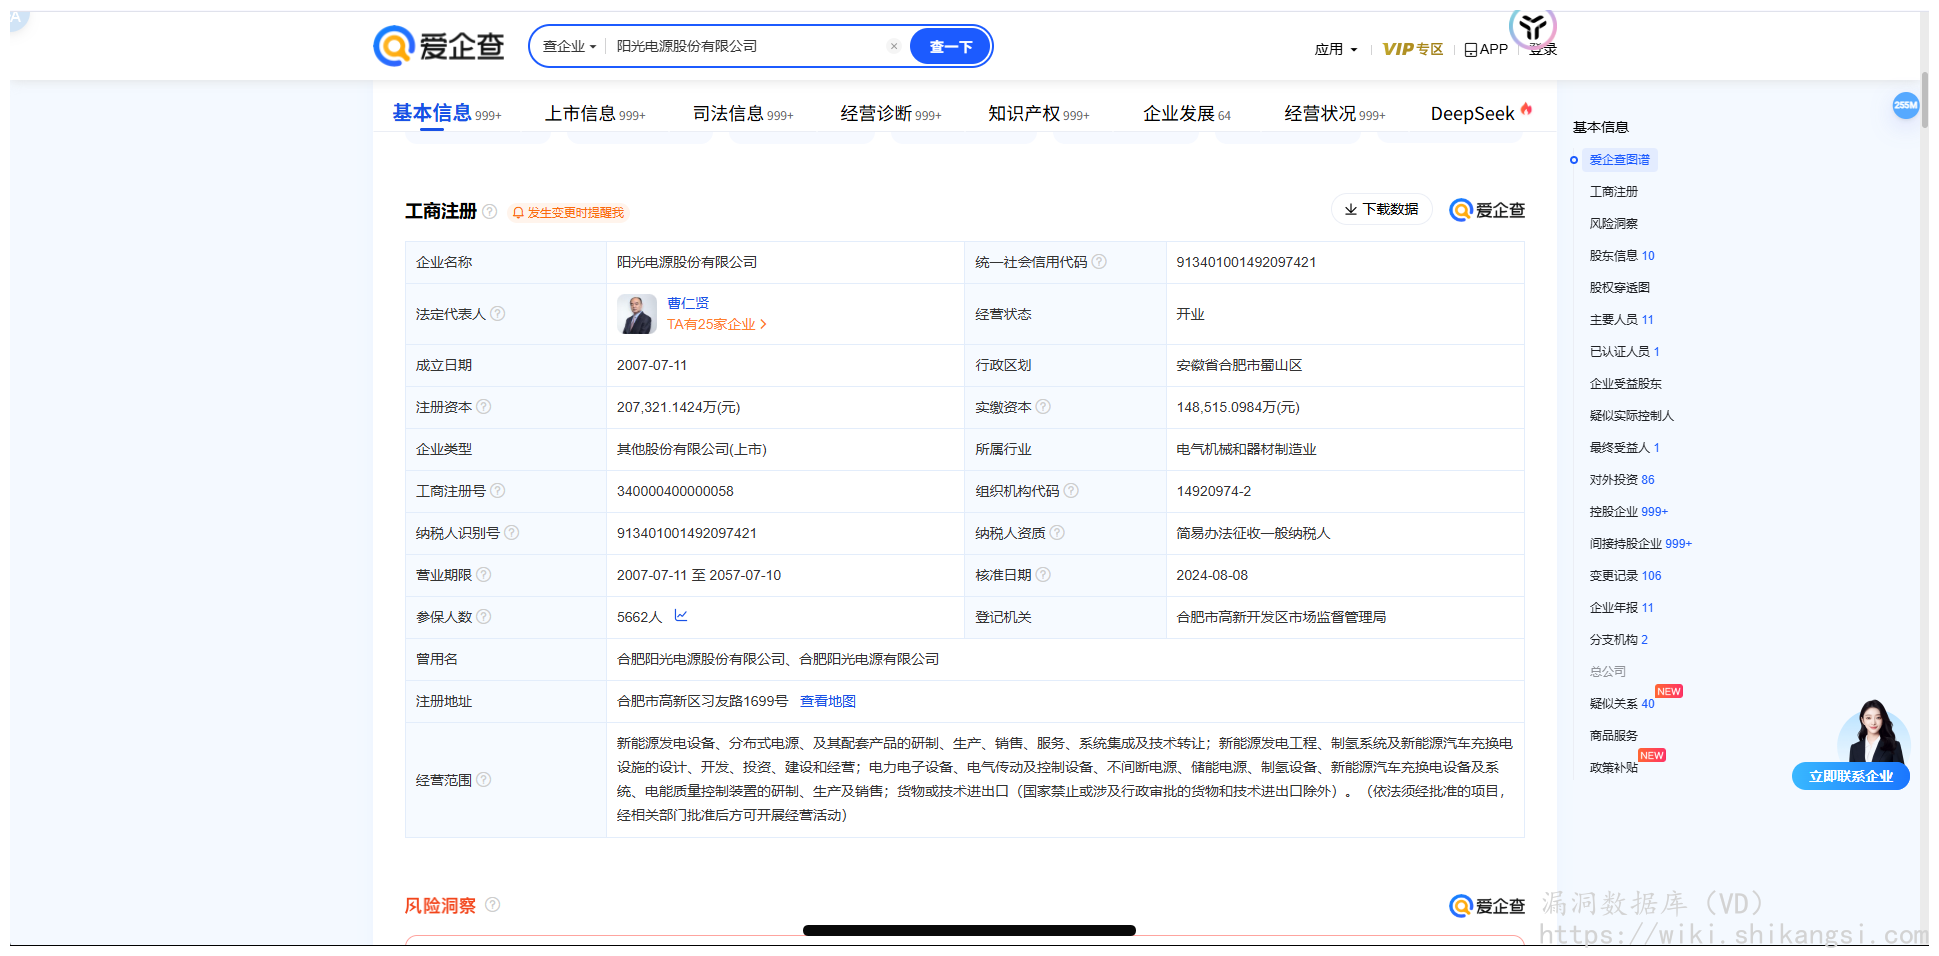Jump to 疑似实际控制人 in sidebar

[x=1632, y=415]
